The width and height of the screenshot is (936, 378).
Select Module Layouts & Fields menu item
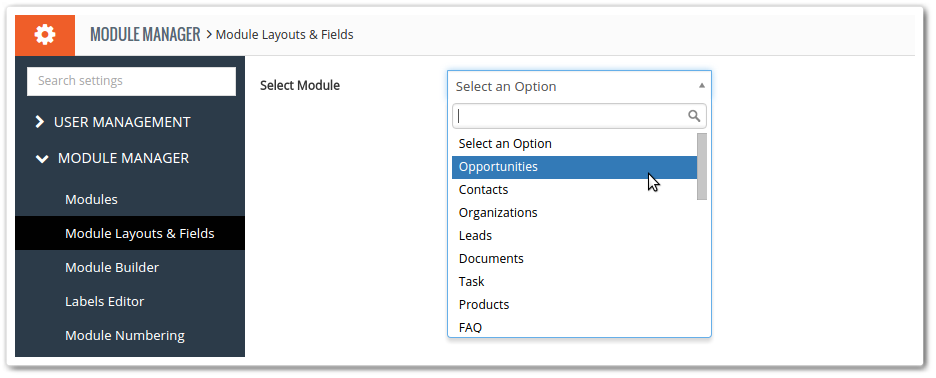tap(130, 233)
